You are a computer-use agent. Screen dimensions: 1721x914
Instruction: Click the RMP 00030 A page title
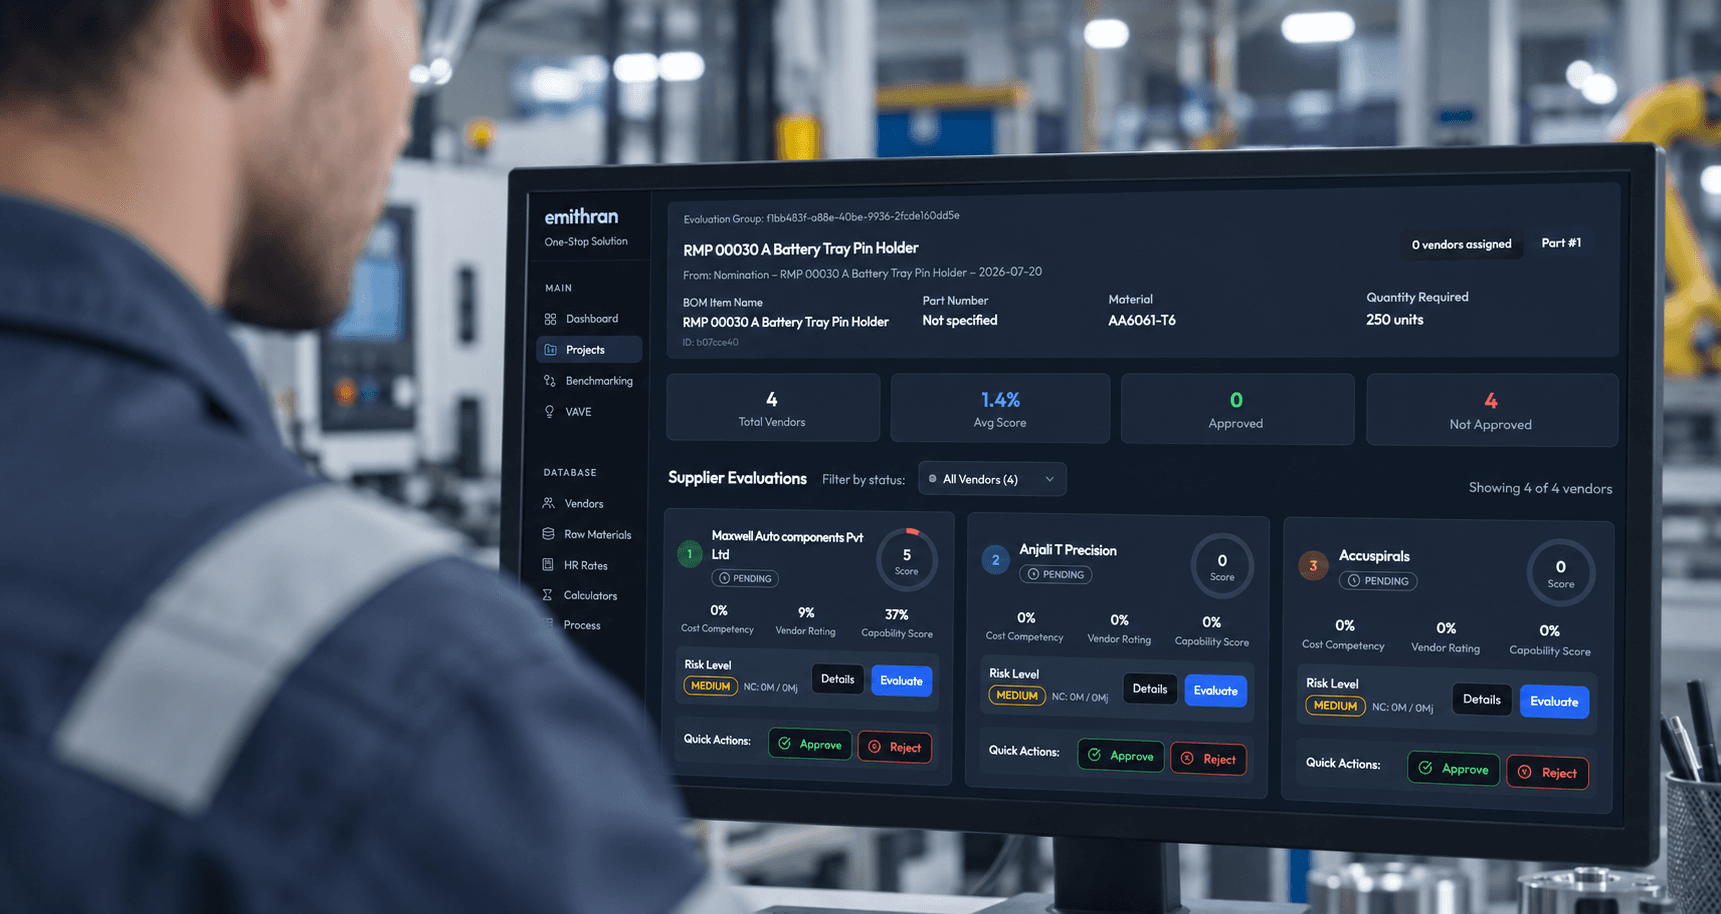pos(801,249)
